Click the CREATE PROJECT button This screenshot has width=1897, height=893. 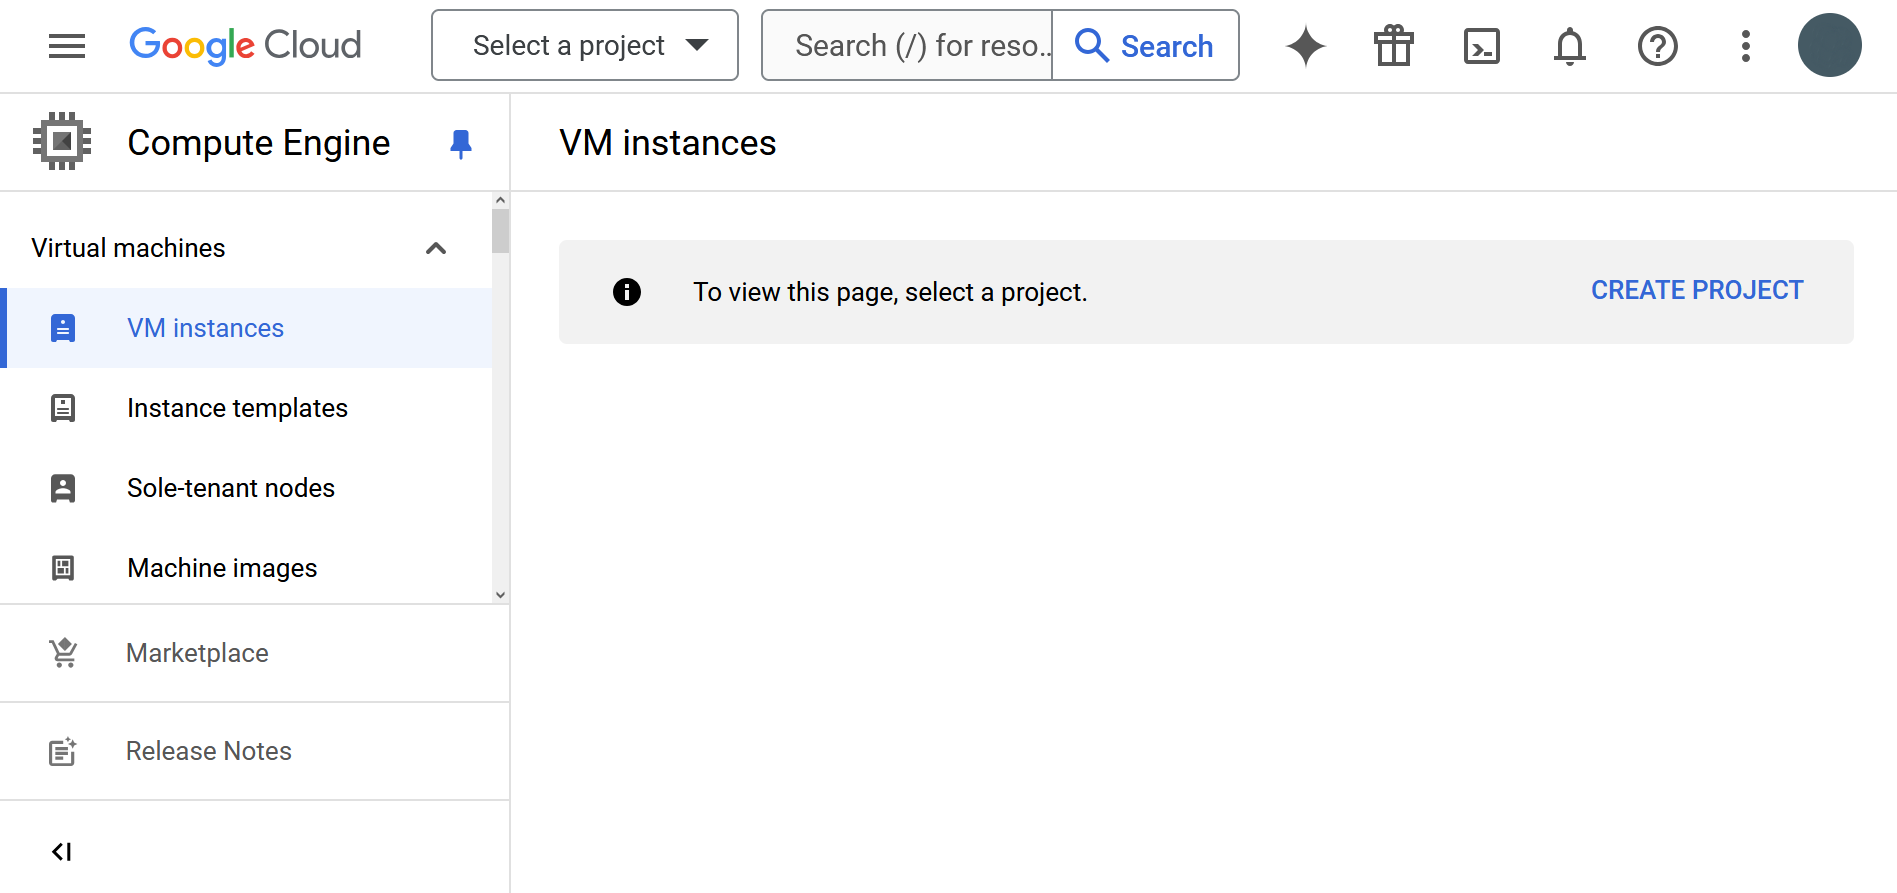[x=1697, y=290]
